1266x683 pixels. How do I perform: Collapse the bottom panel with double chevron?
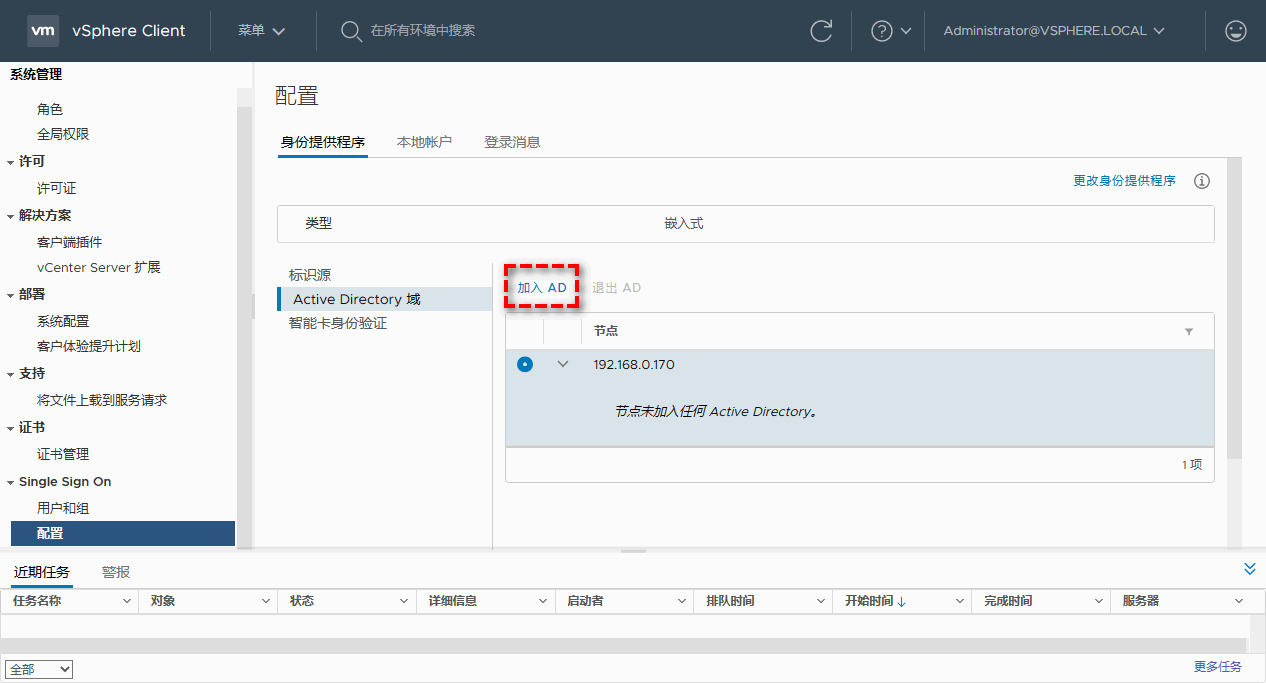[x=1249, y=569]
